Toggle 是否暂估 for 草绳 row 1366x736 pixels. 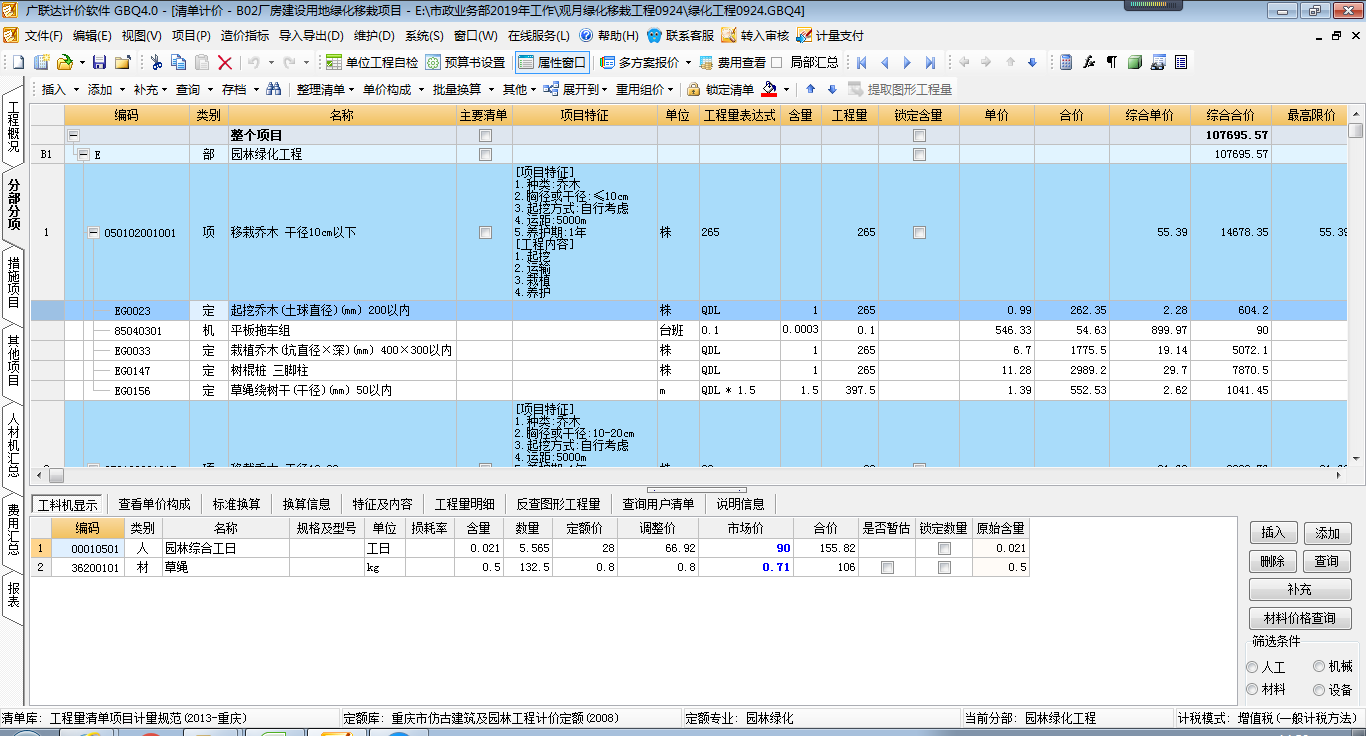(887, 567)
